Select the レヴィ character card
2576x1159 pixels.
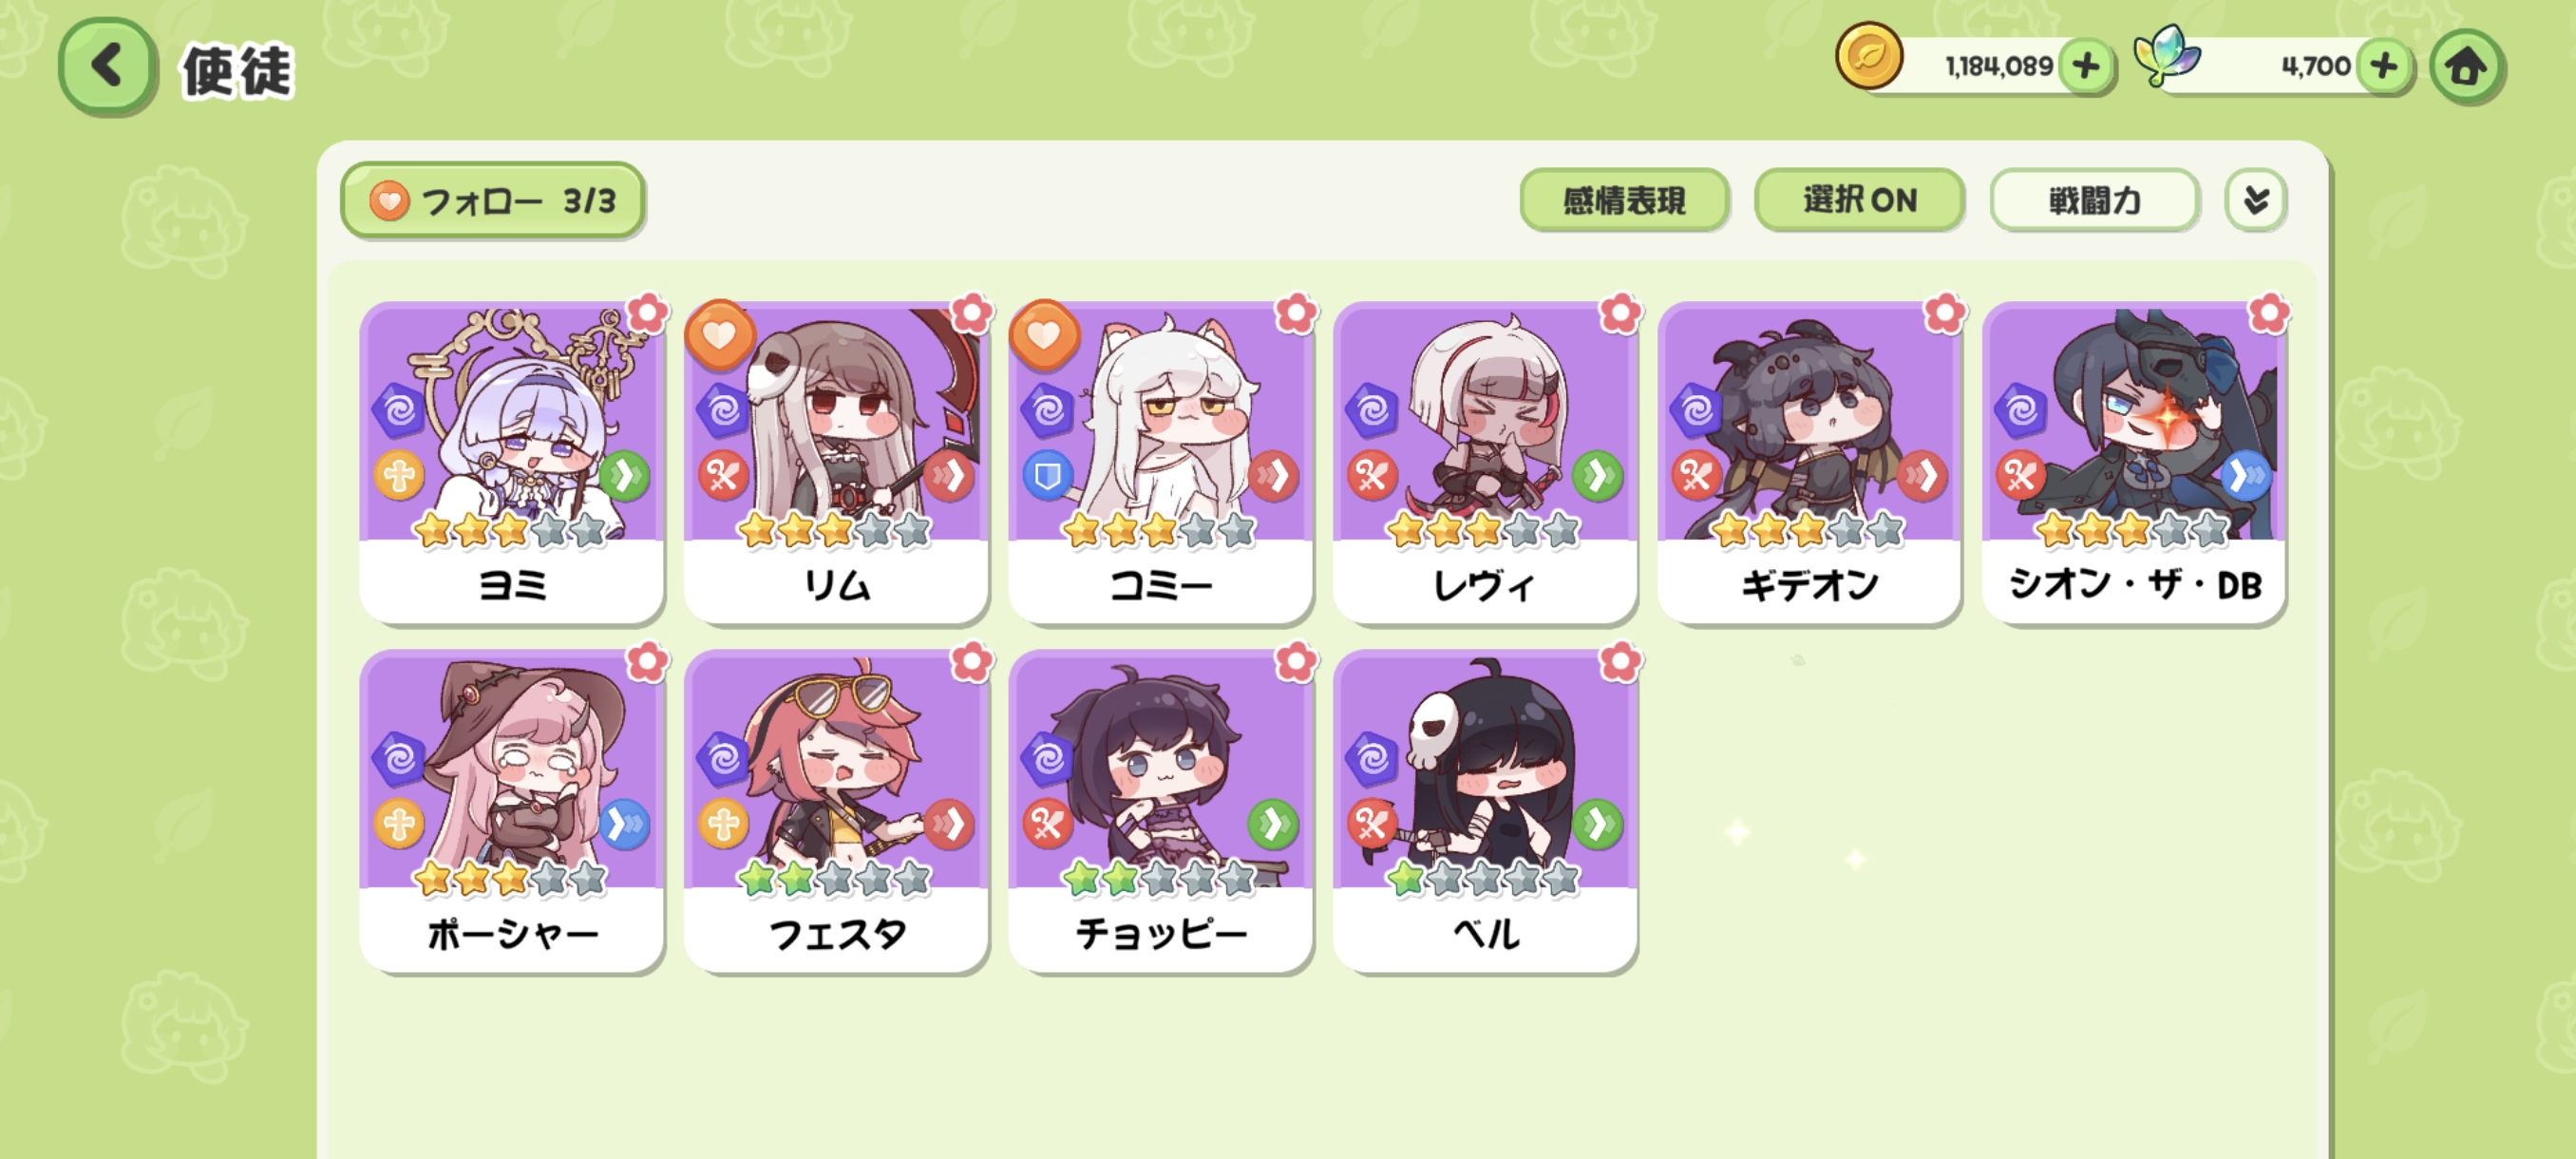click(x=1485, y=462)
